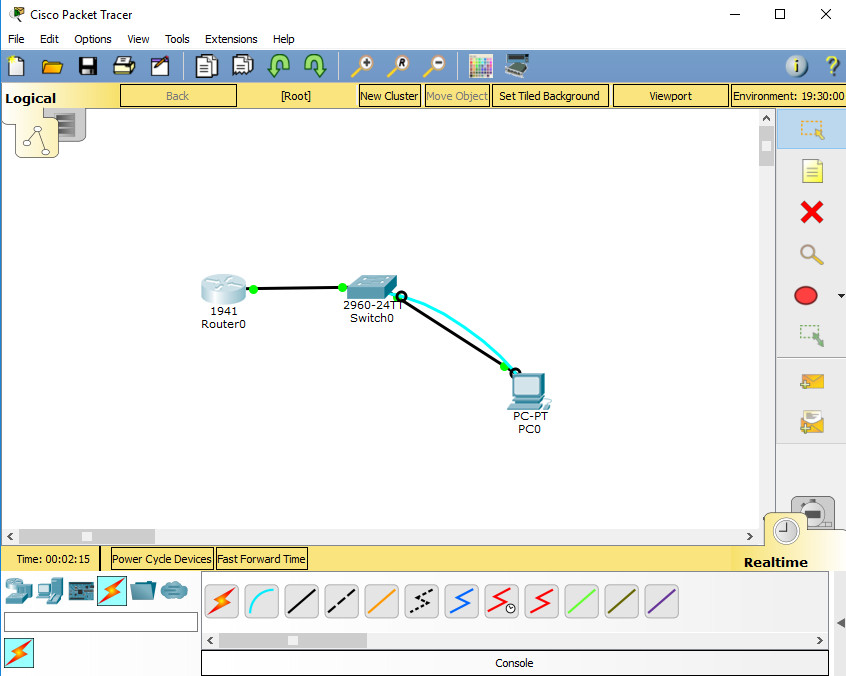The image size is (846, 676).
Task: Add a Complex PDU envelope
Action: click(x=812, y=422)
